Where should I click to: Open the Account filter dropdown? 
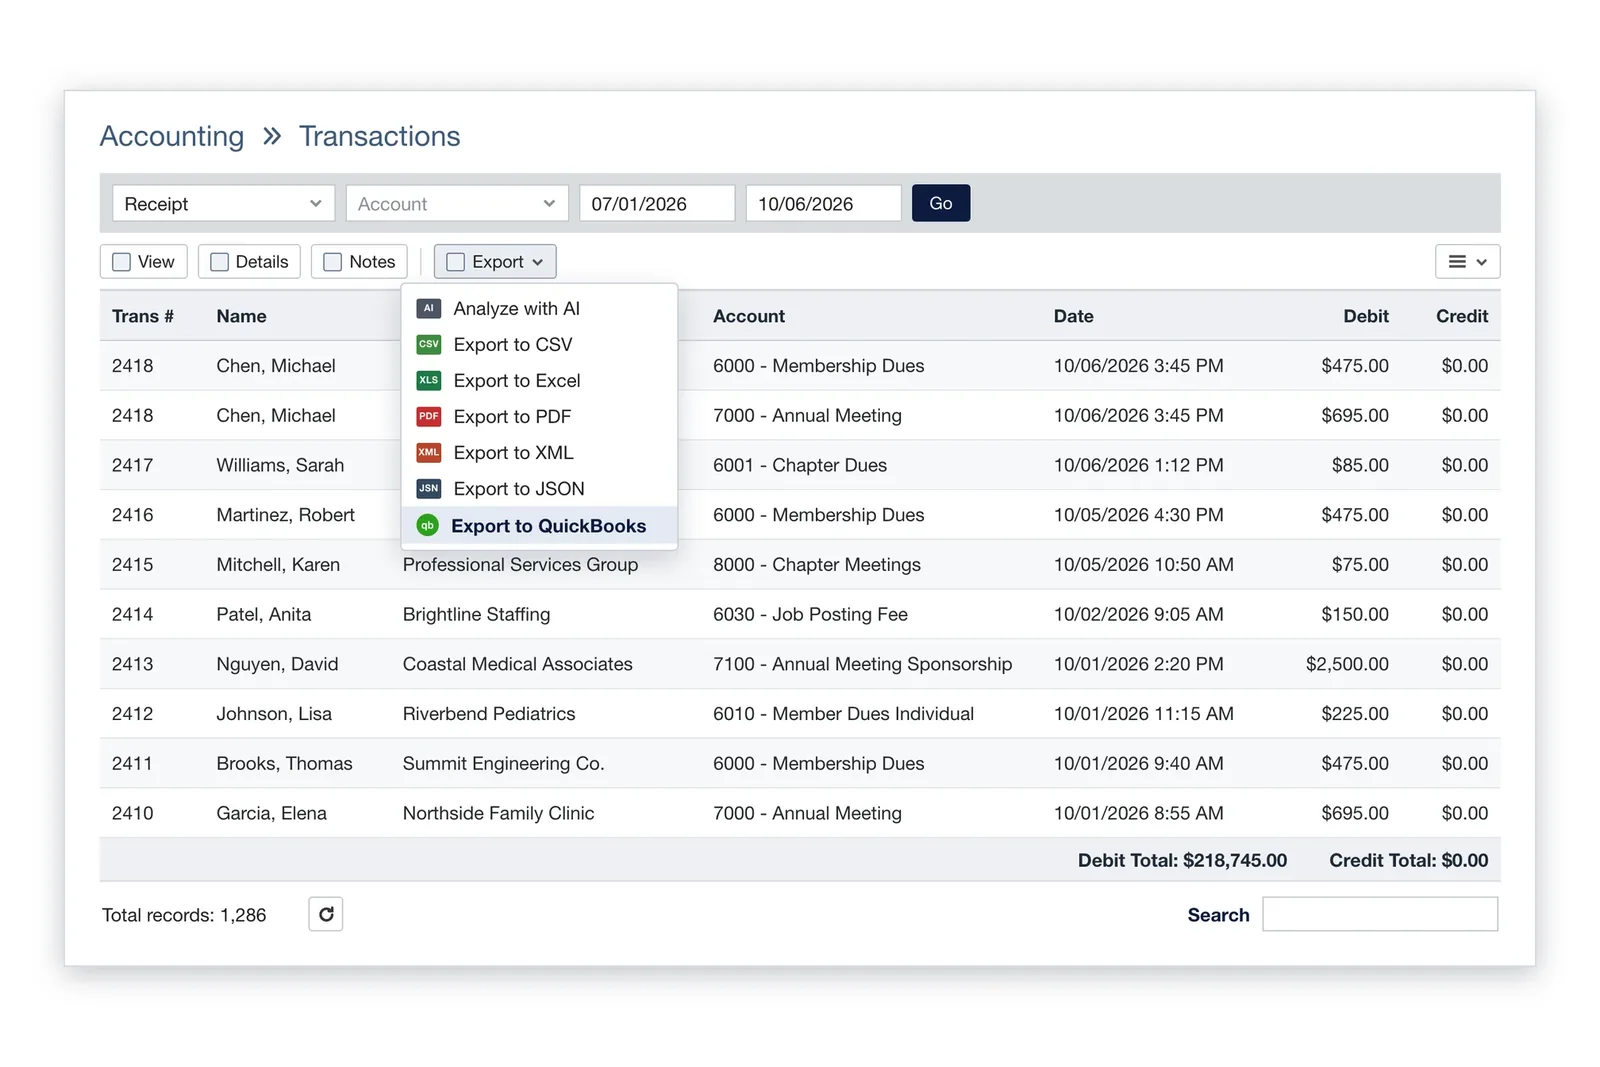pyautogui.click(x=457, y=204)
